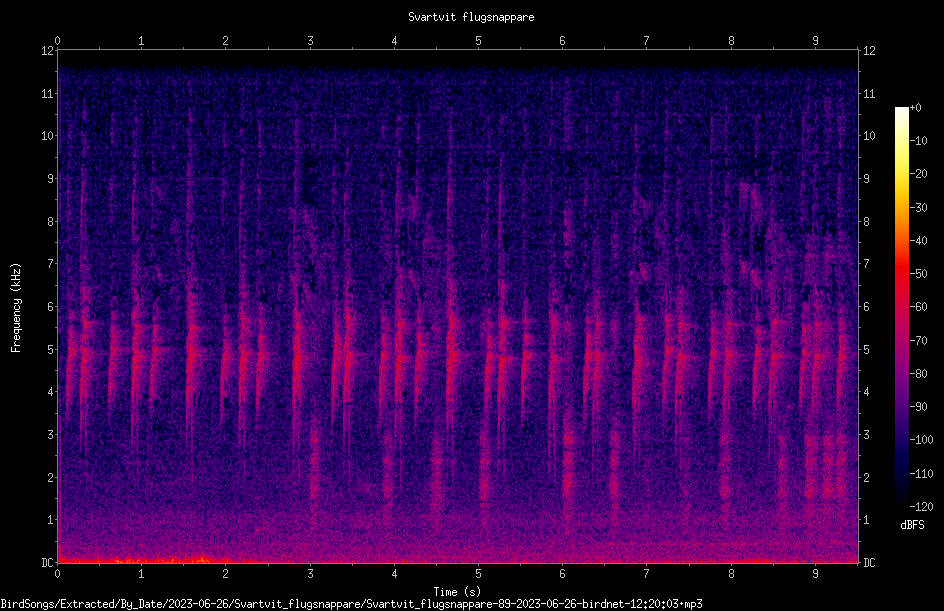Screen dimensions: 944x611
Task: Click the '9' tick on the bottom time axis
Action: coord(815,574)
